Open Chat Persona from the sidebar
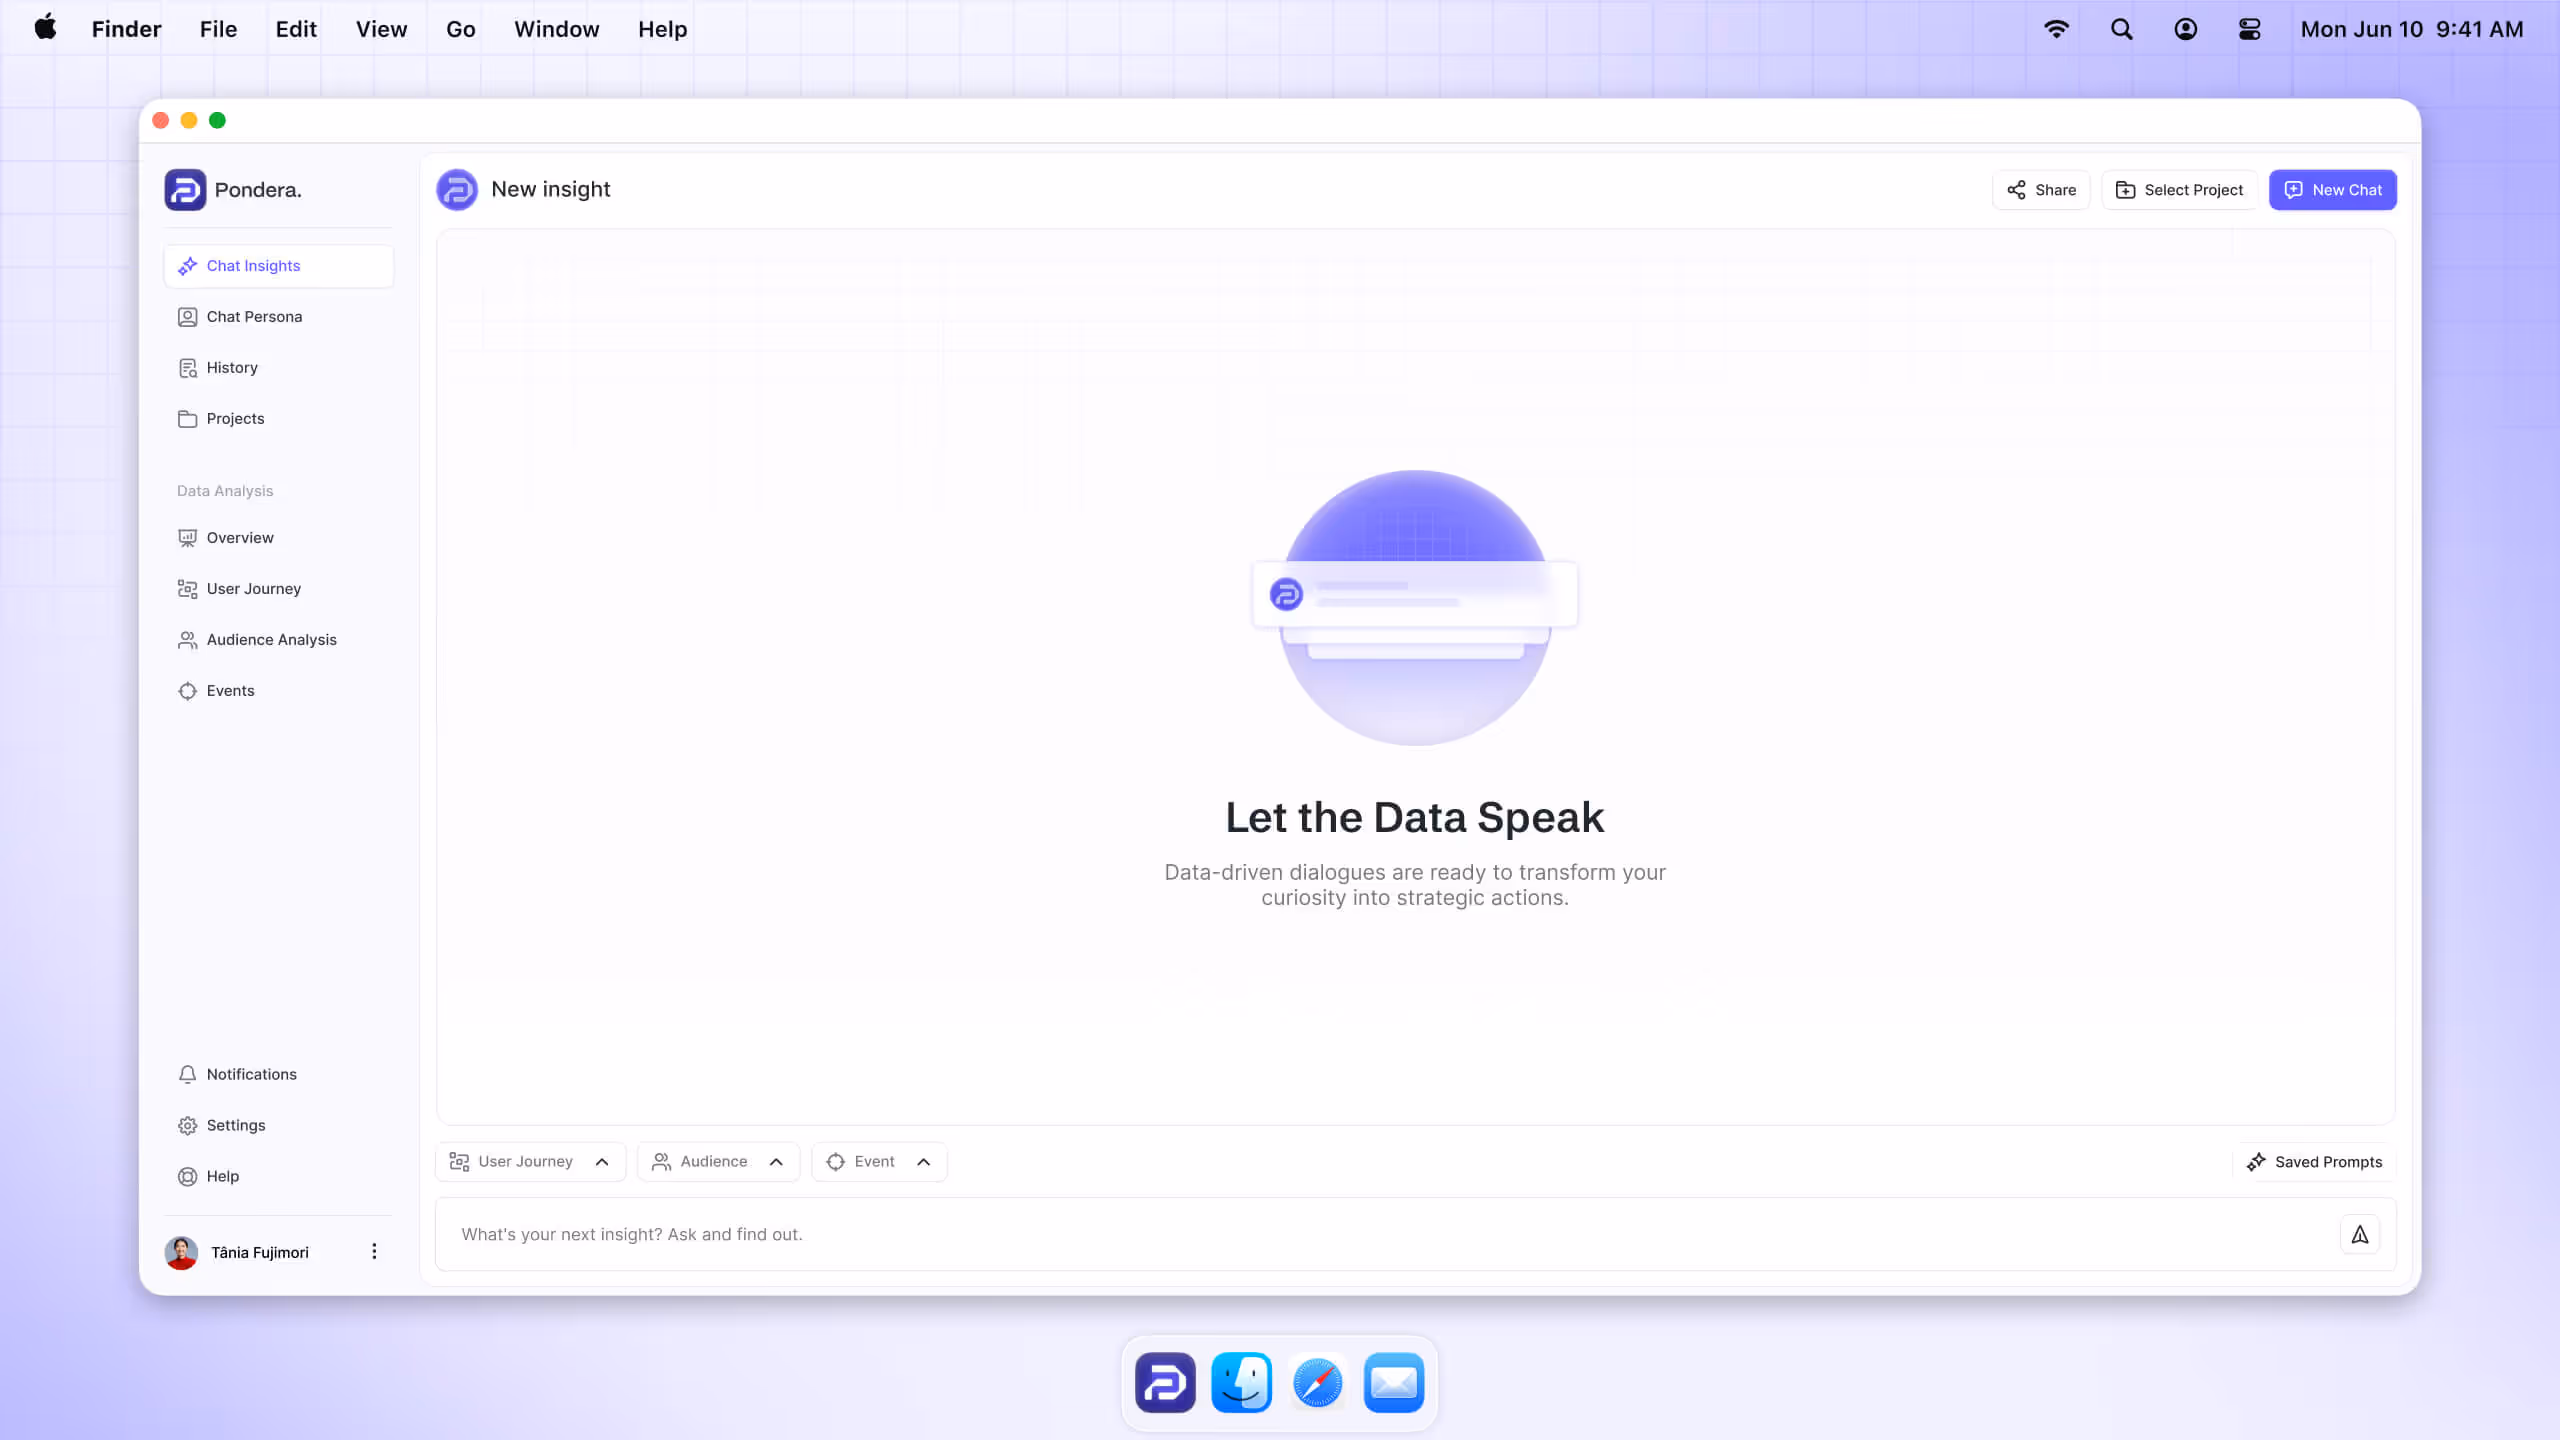This screenshot has width=2560, height=1440. pyautogui.click(x=255, y=316)
